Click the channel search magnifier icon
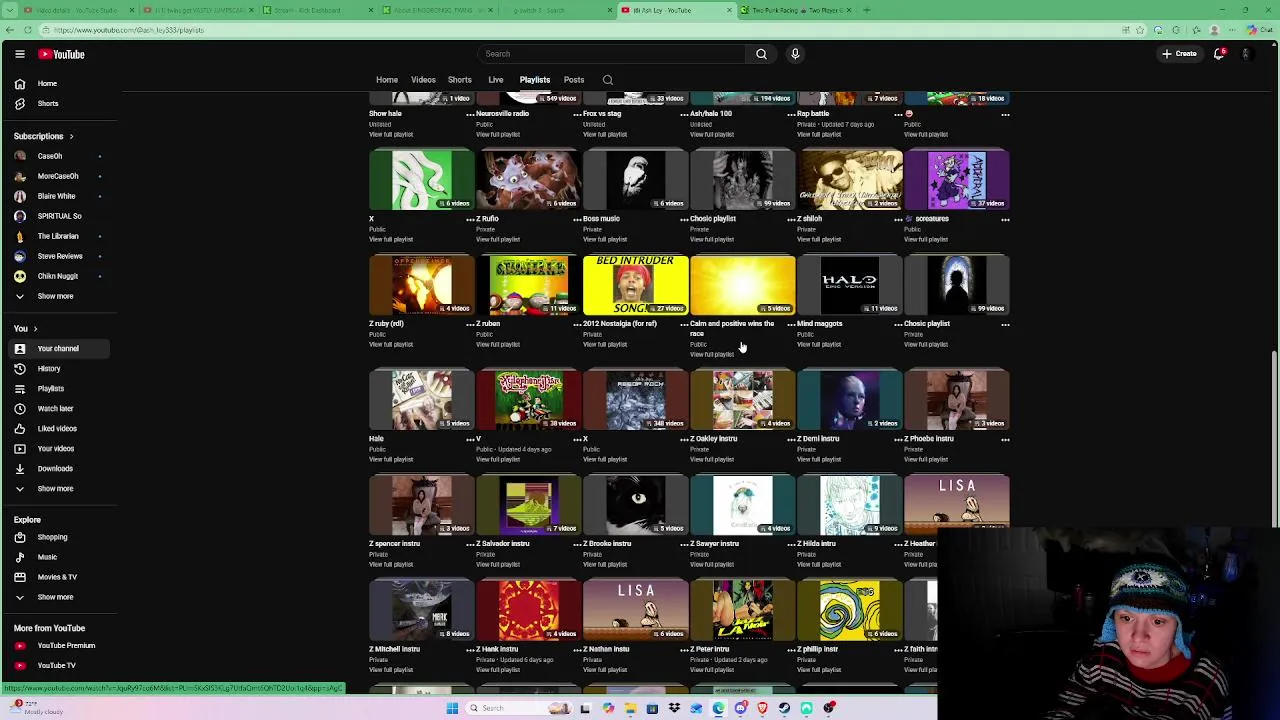The width and height of the screenshot is (1280, 720). point(607,80)
